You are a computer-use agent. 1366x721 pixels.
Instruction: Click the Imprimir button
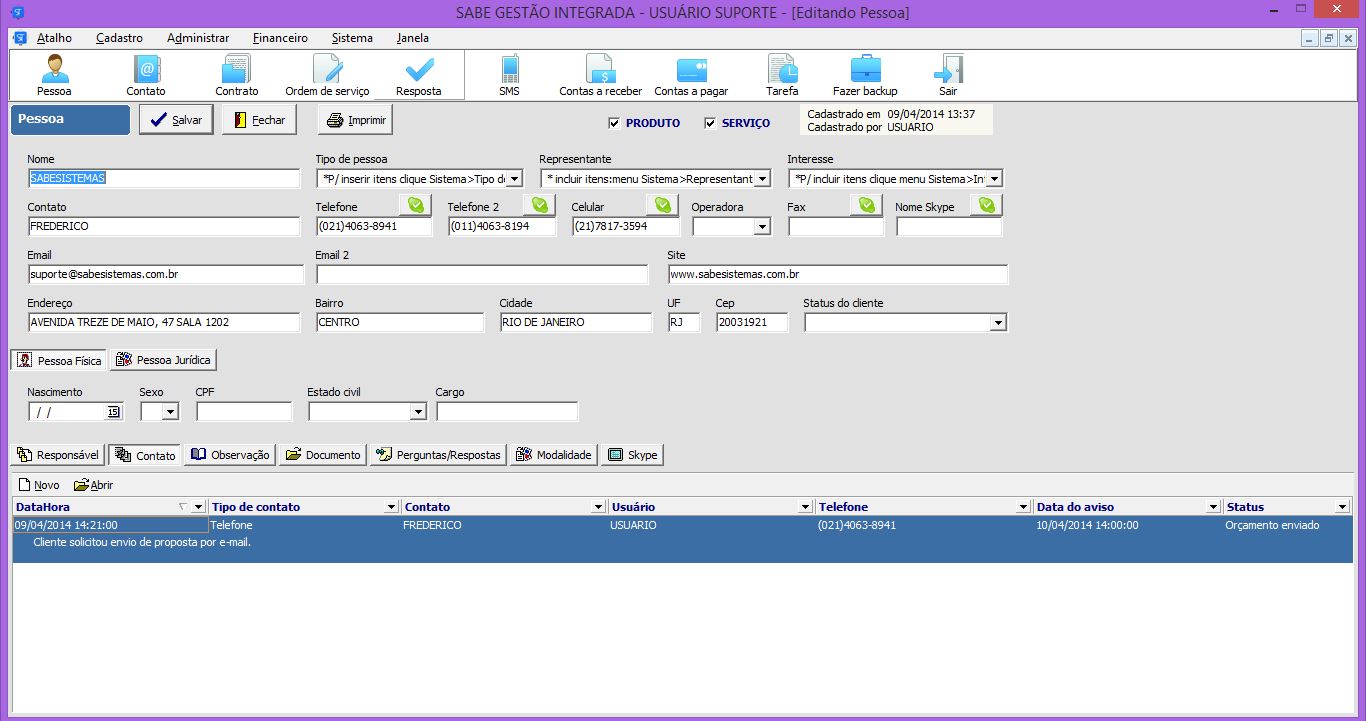point(355,120)
